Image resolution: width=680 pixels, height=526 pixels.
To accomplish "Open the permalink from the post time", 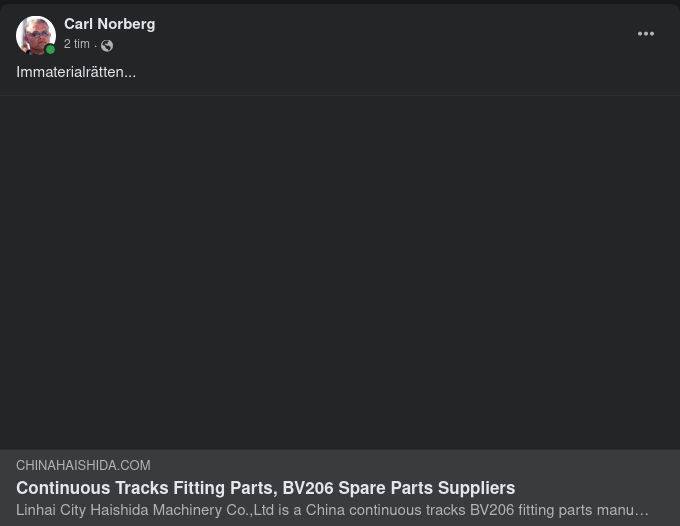I will click(x=77, y=44).
